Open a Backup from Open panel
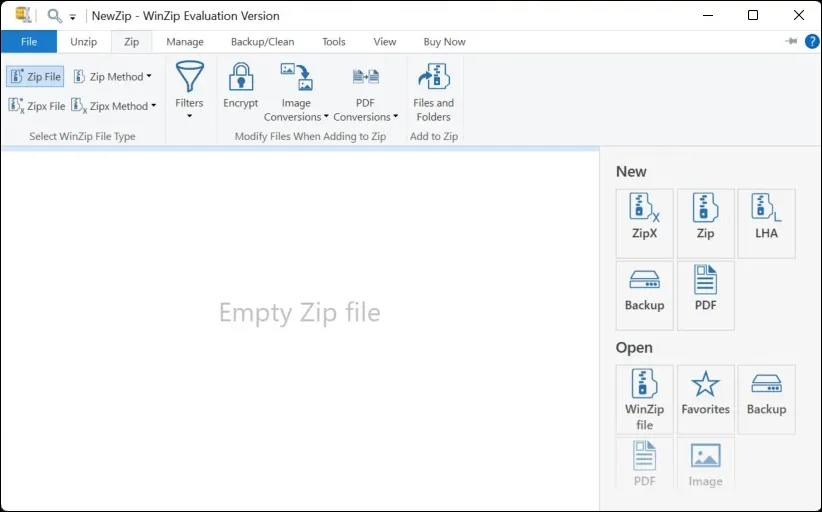Image resolution: width=822 pixels, height=512 pixels. [x=766, y=399]
